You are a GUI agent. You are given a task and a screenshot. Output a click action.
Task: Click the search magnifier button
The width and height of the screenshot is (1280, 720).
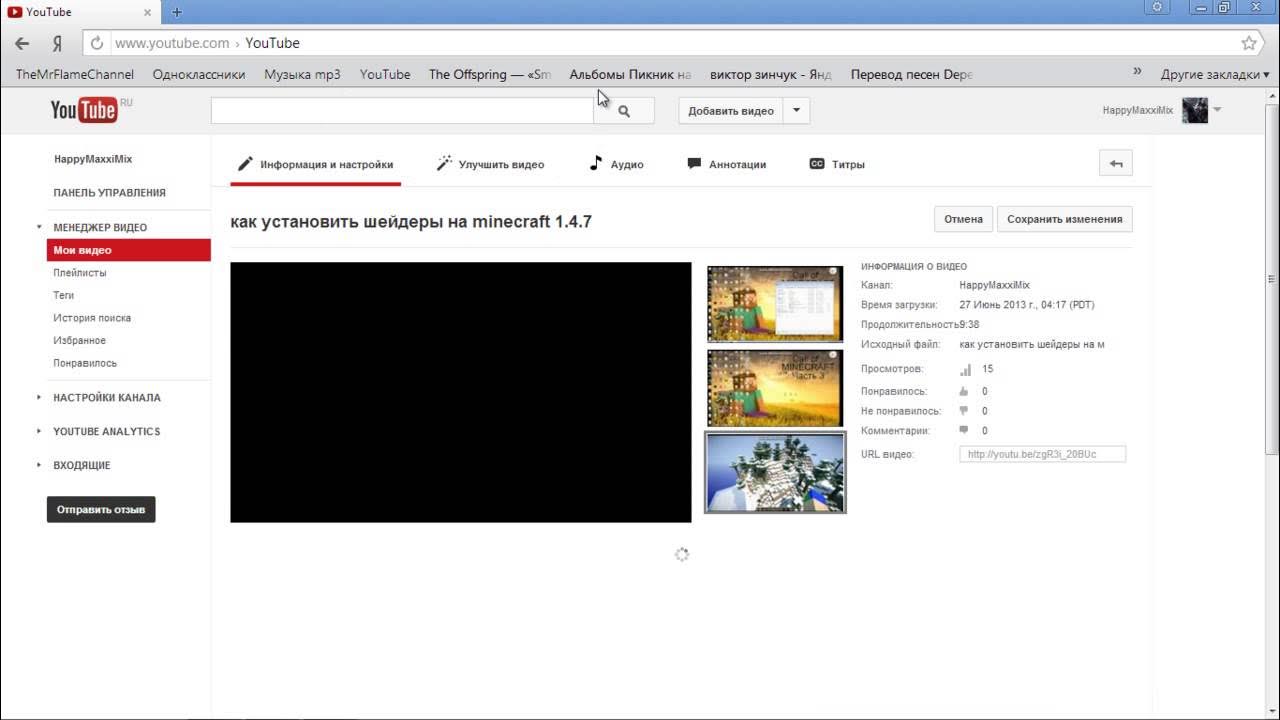coord(624,111)
